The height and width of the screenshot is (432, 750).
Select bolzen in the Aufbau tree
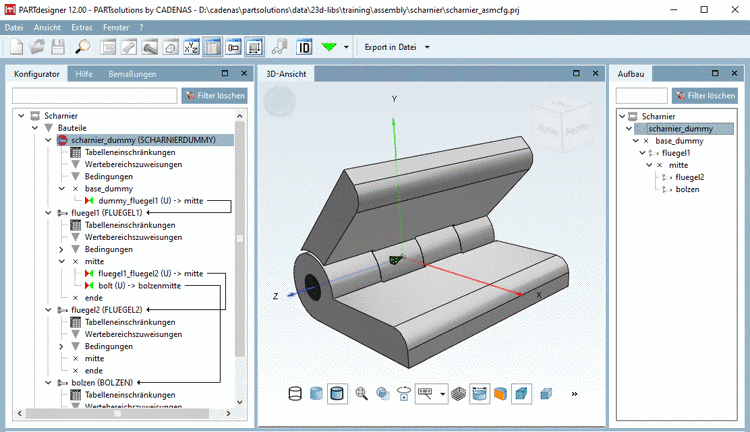687,189
